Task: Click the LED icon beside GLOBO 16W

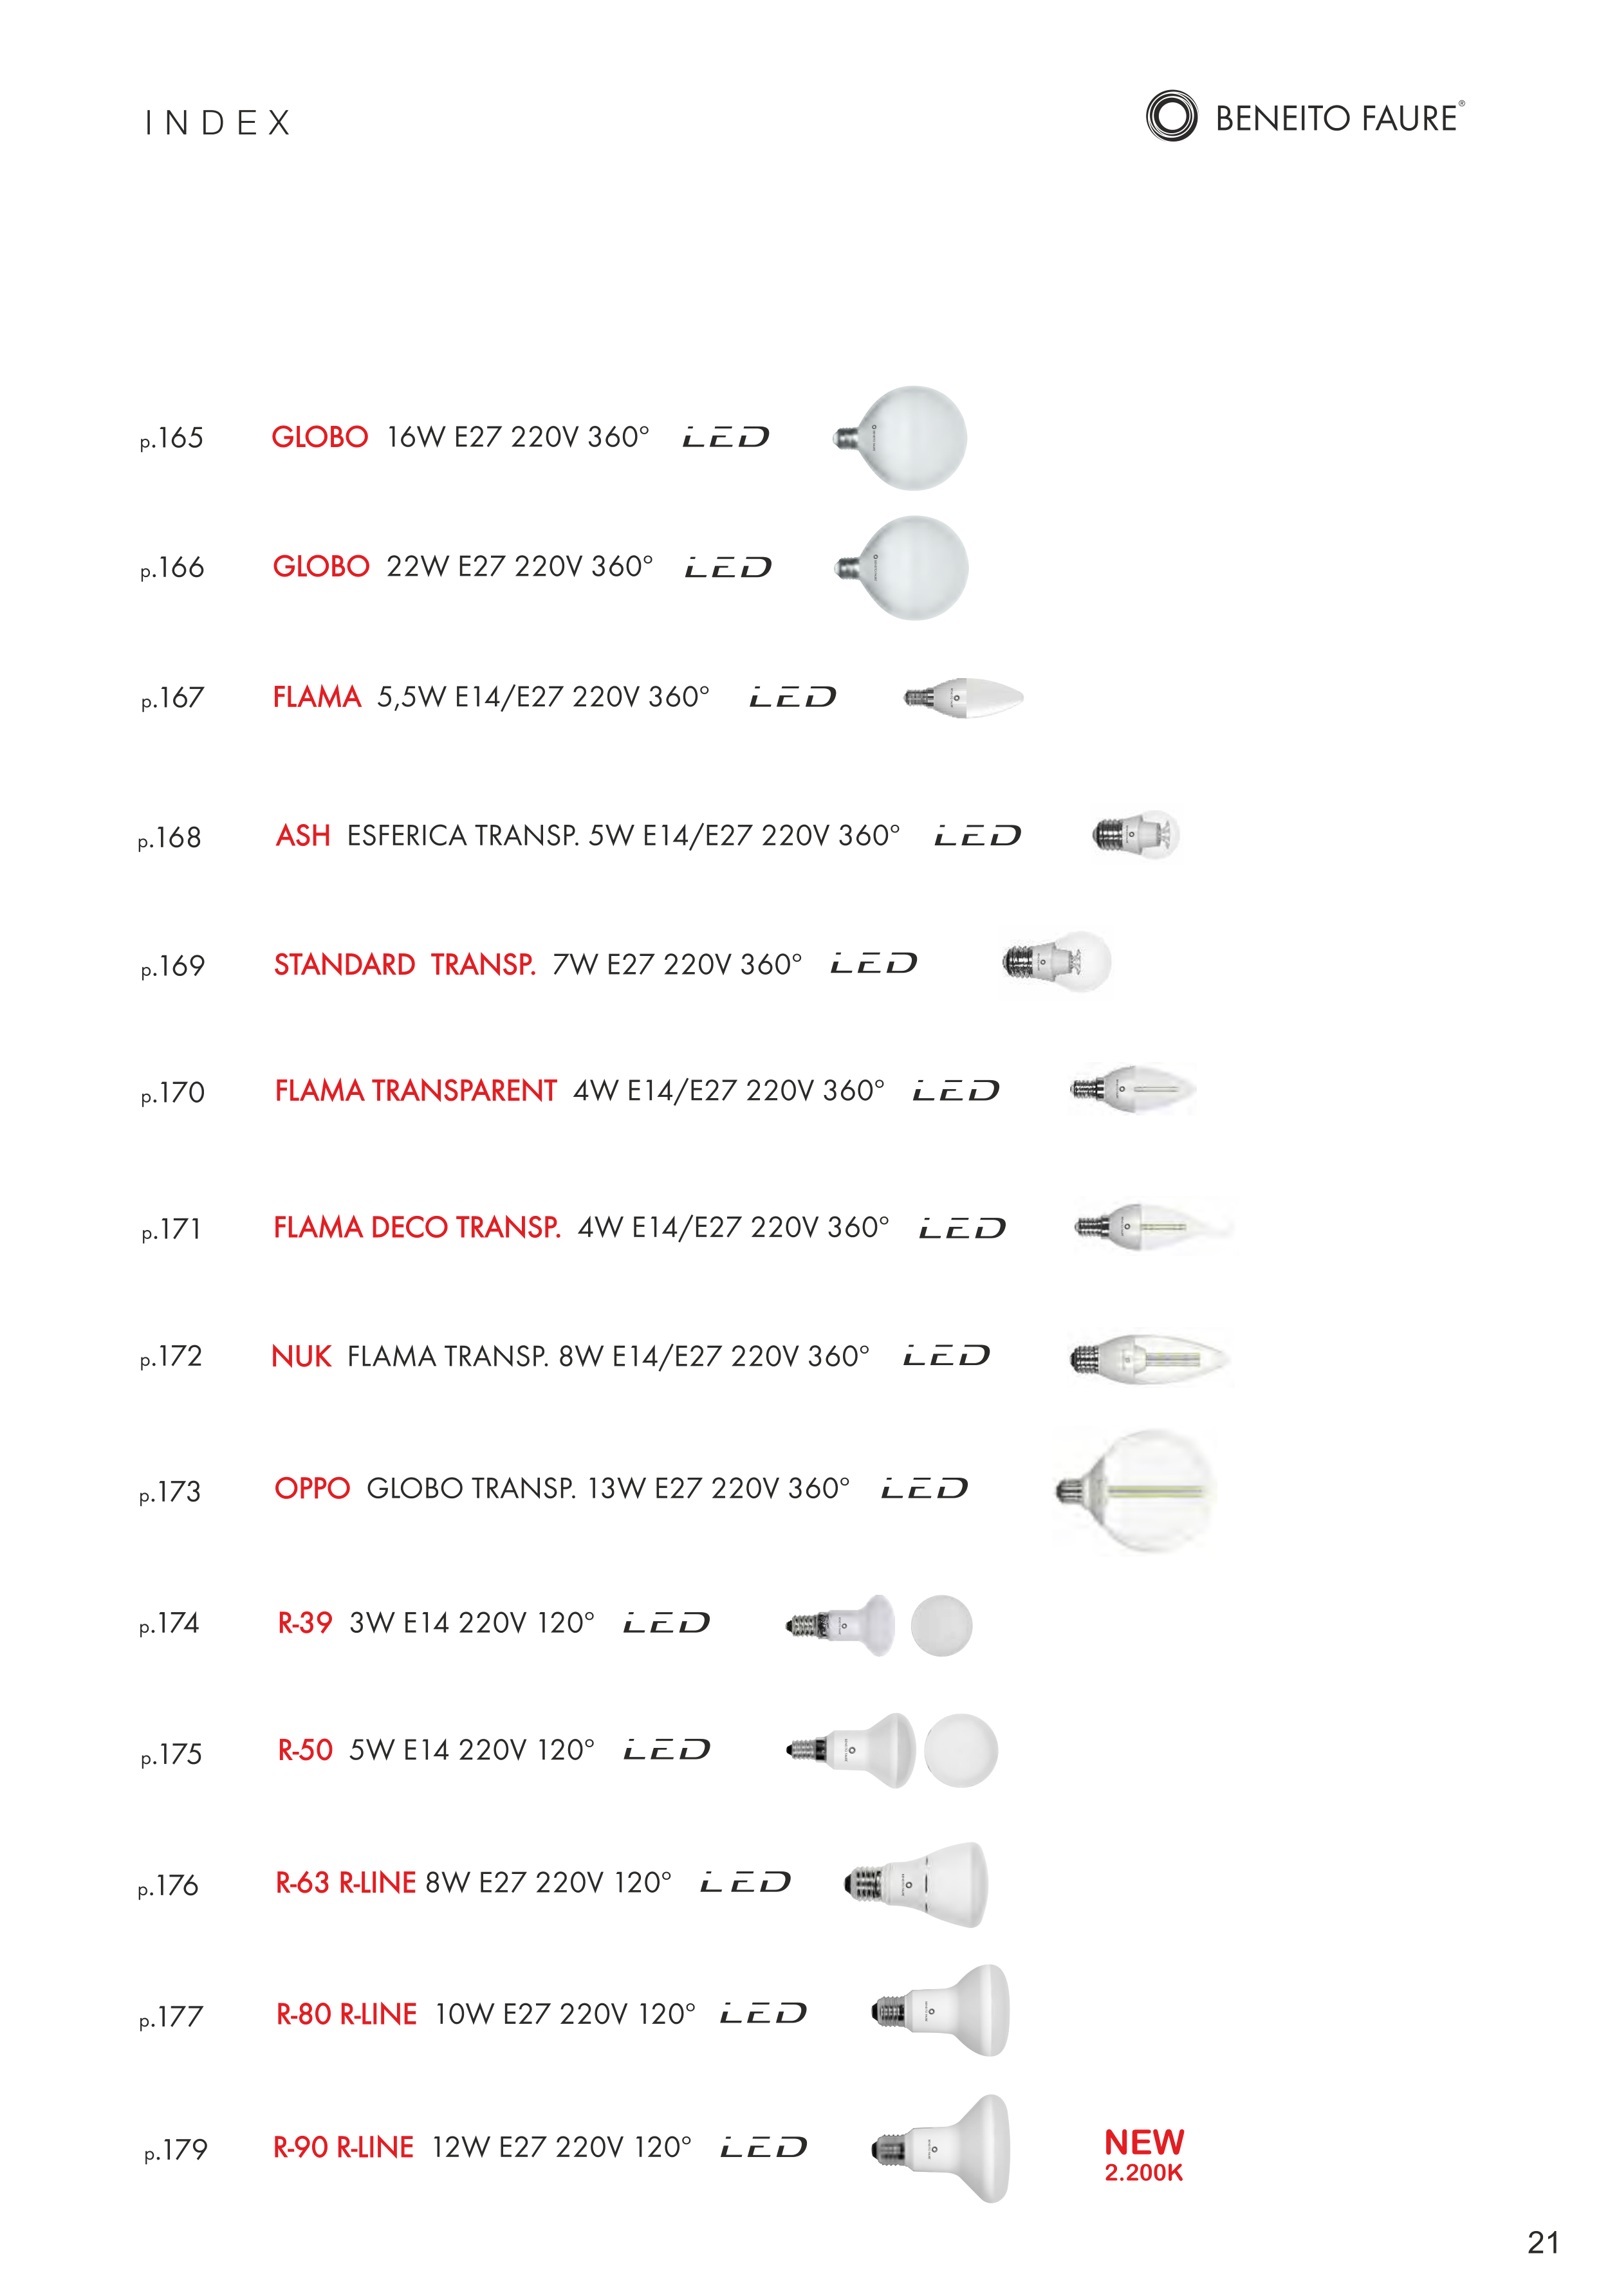Action: (725, 437)
